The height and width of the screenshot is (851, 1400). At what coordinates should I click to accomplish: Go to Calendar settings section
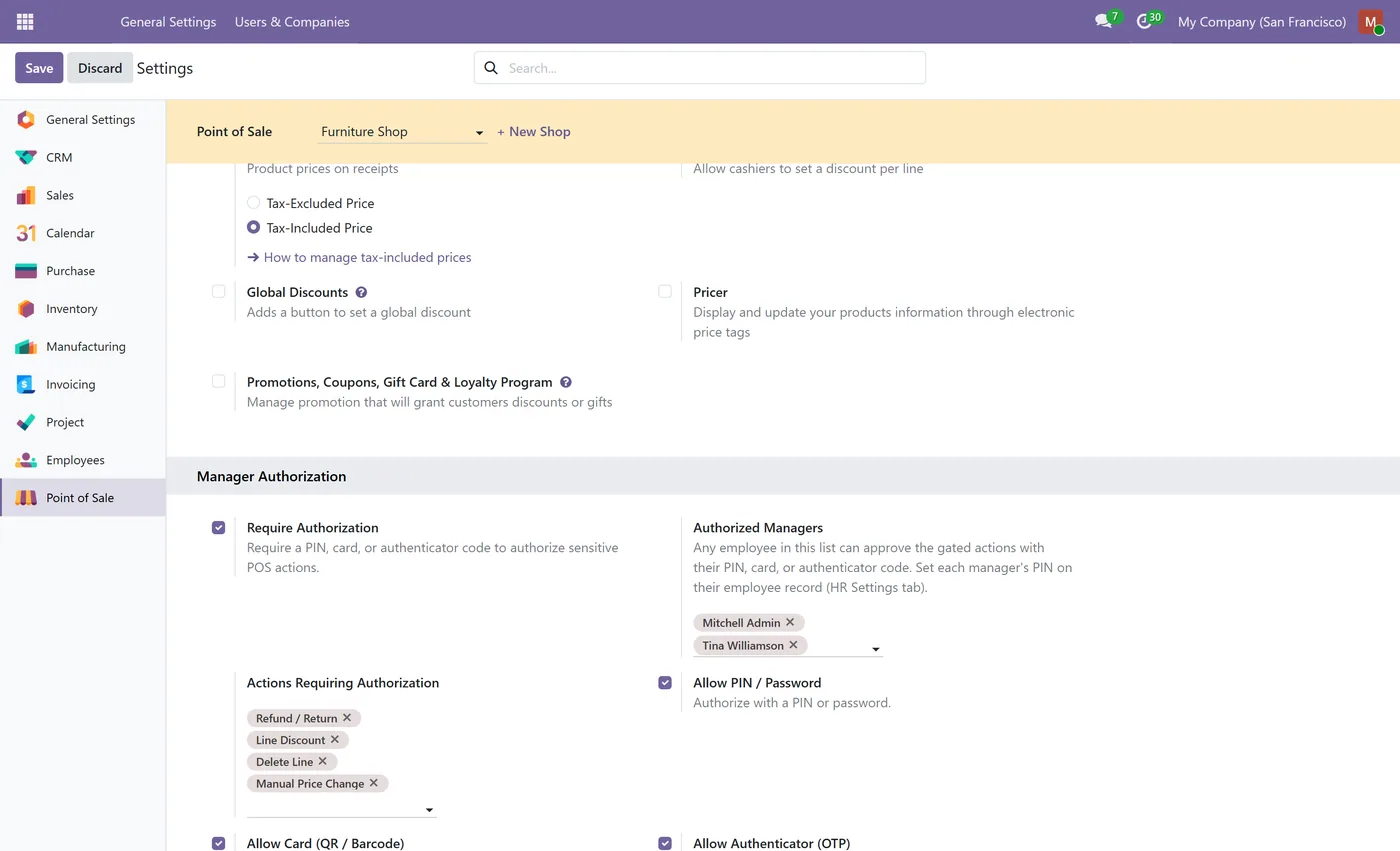83,233
